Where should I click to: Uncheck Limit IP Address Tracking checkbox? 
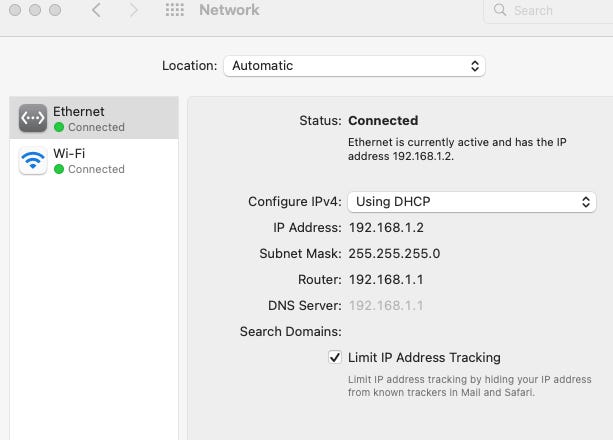335,357
